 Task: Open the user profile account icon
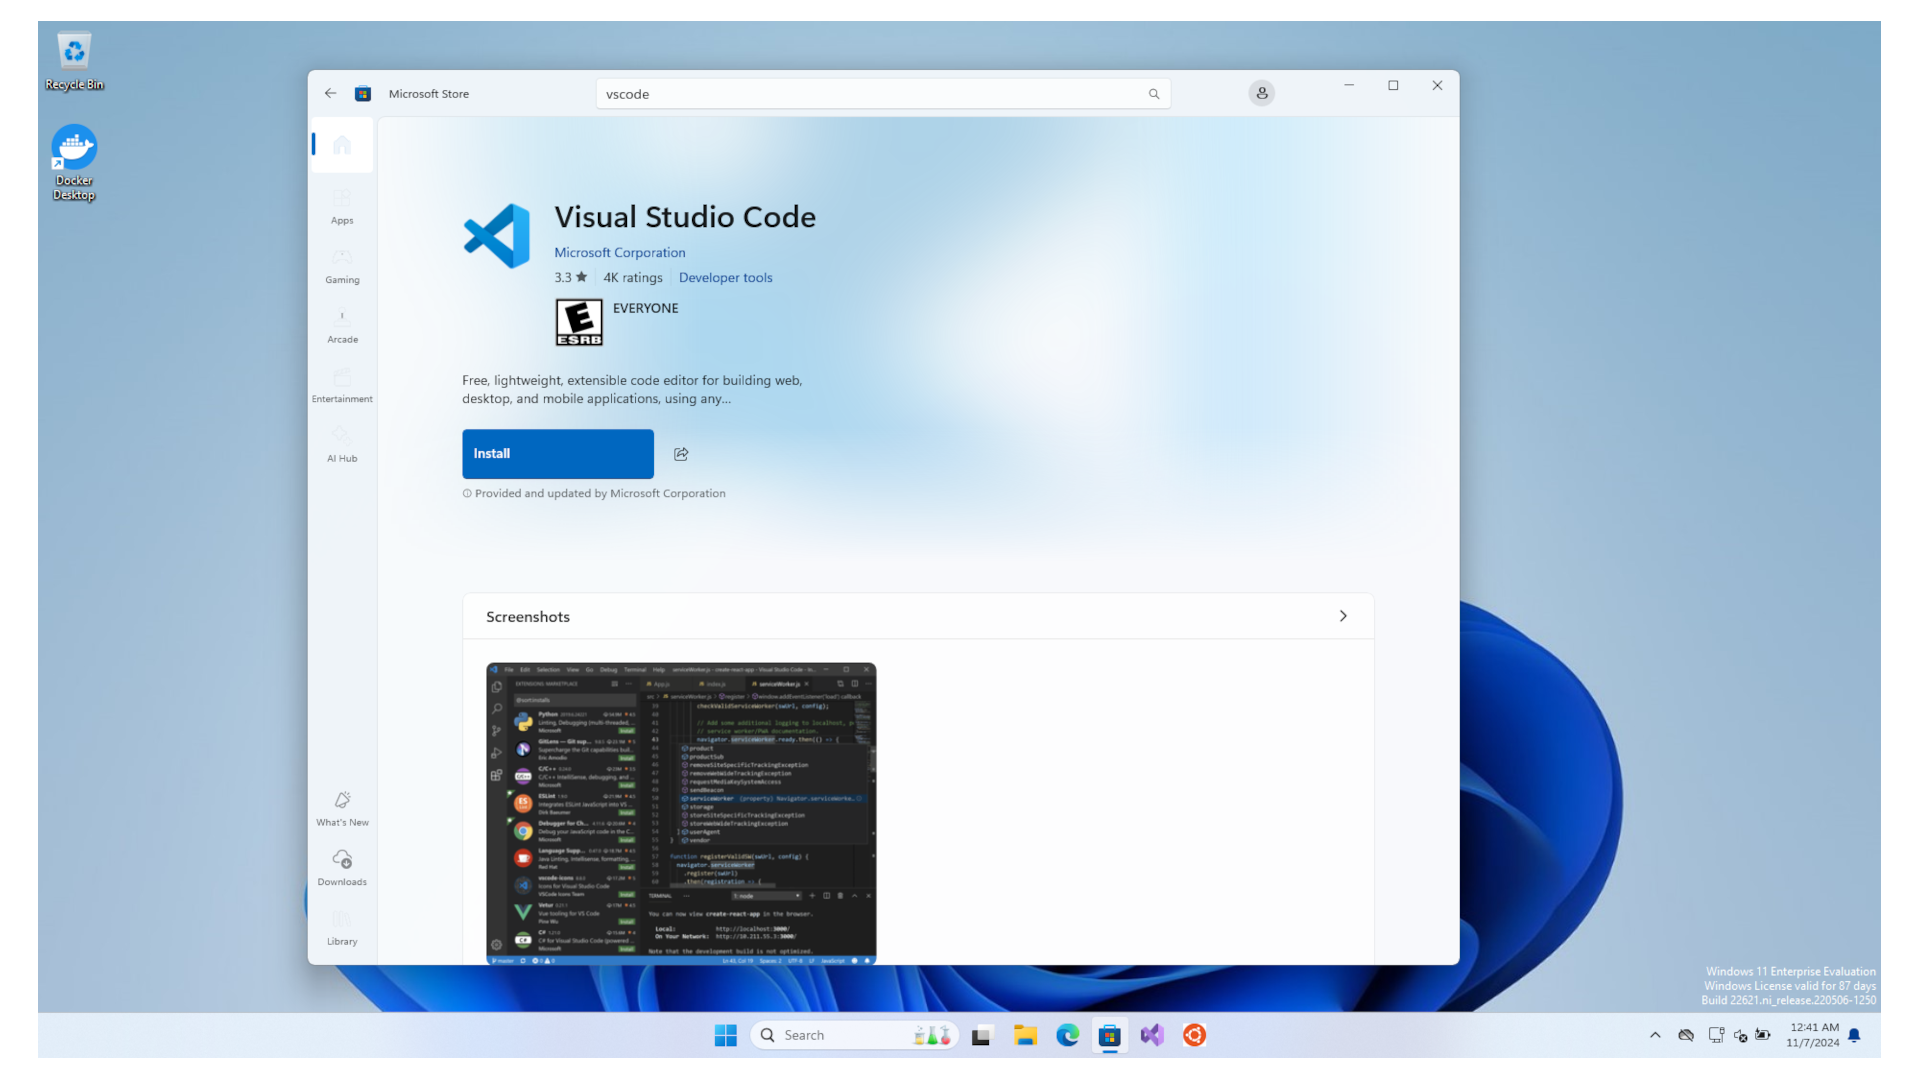coord(1261,93)
